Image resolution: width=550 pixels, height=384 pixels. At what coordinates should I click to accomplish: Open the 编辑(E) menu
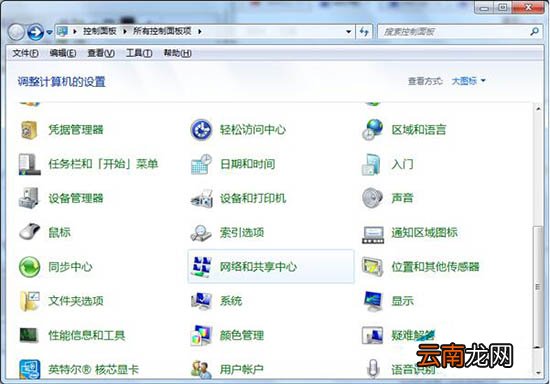coord(63,53)
